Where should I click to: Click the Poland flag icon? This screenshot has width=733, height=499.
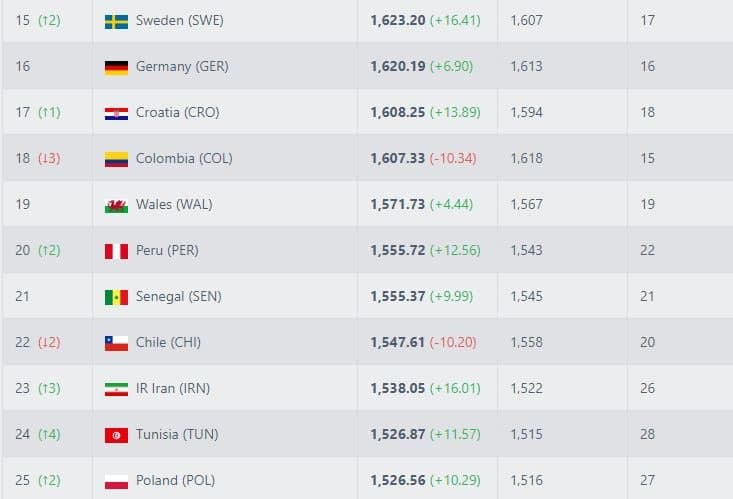[x=116, y=481]
